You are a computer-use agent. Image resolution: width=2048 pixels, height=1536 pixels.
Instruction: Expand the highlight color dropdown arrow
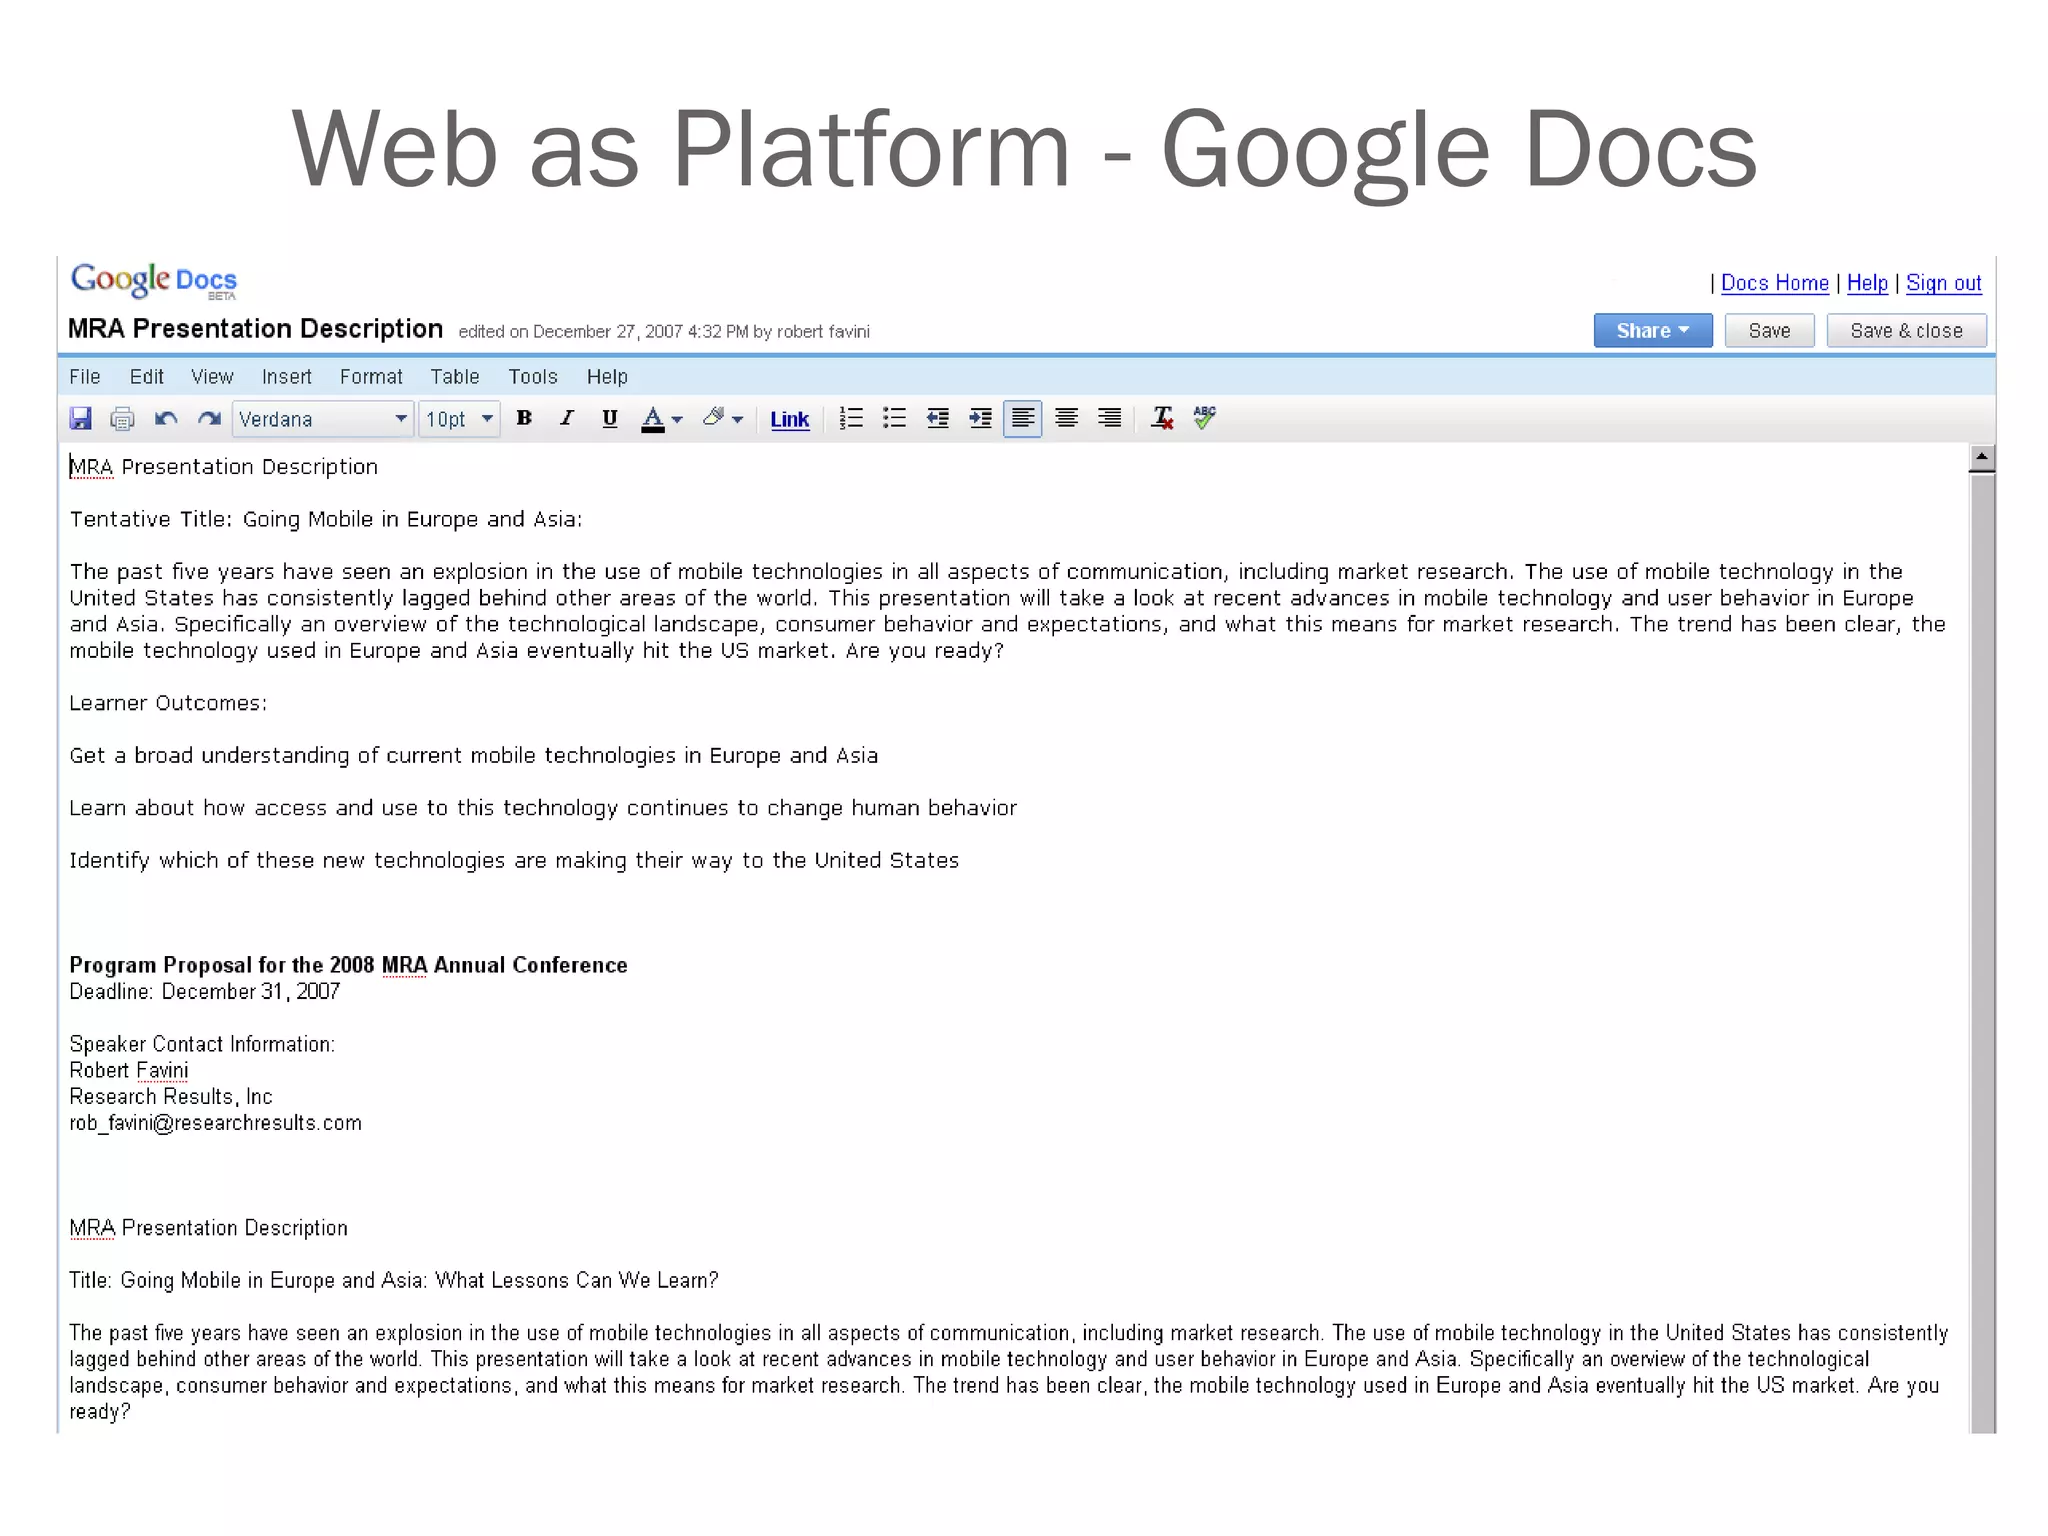(738, 420)
